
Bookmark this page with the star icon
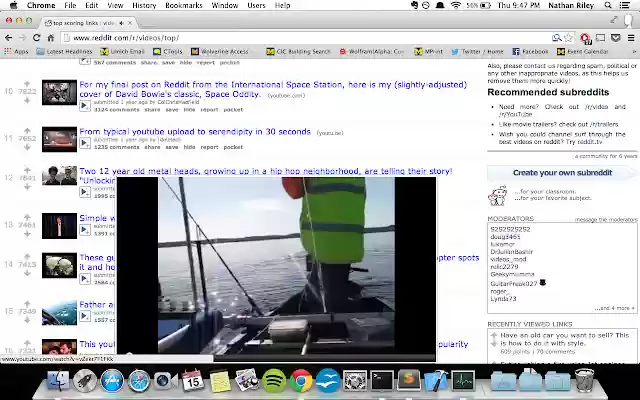(x=568, y=38)
